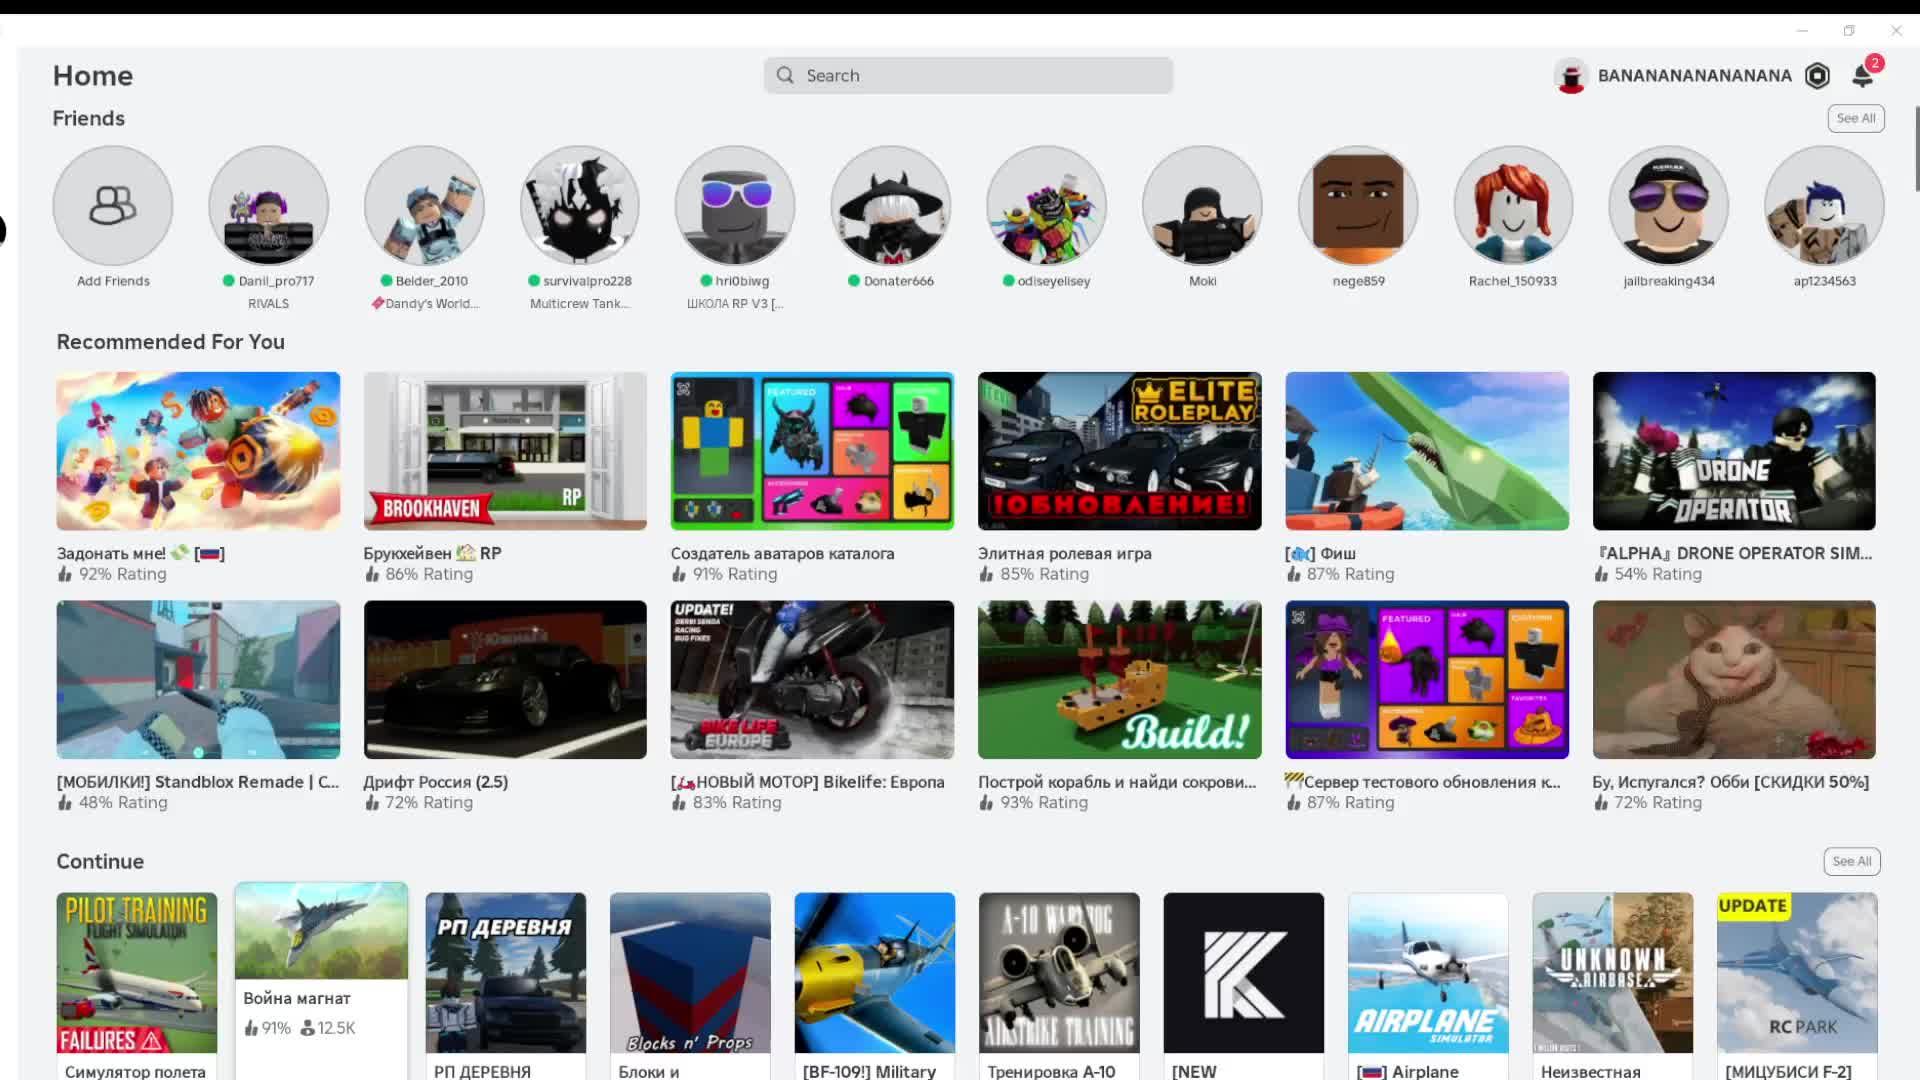The height and width of the screenshot is (1080, 1920).
Task: Open the Elite Roleplay game thumbnail
Action: pyautogui.click(x=1119, y=451)
